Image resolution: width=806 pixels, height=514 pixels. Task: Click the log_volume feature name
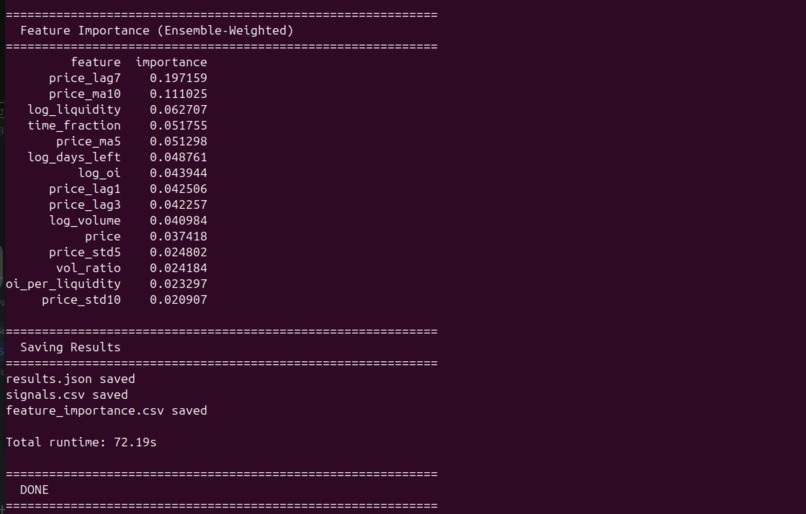(x=85, y=221)
